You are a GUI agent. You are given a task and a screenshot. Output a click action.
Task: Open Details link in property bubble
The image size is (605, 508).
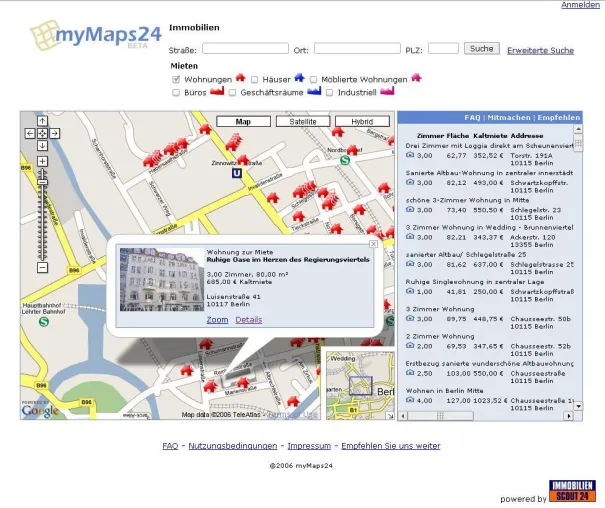[x=249, y=320]
